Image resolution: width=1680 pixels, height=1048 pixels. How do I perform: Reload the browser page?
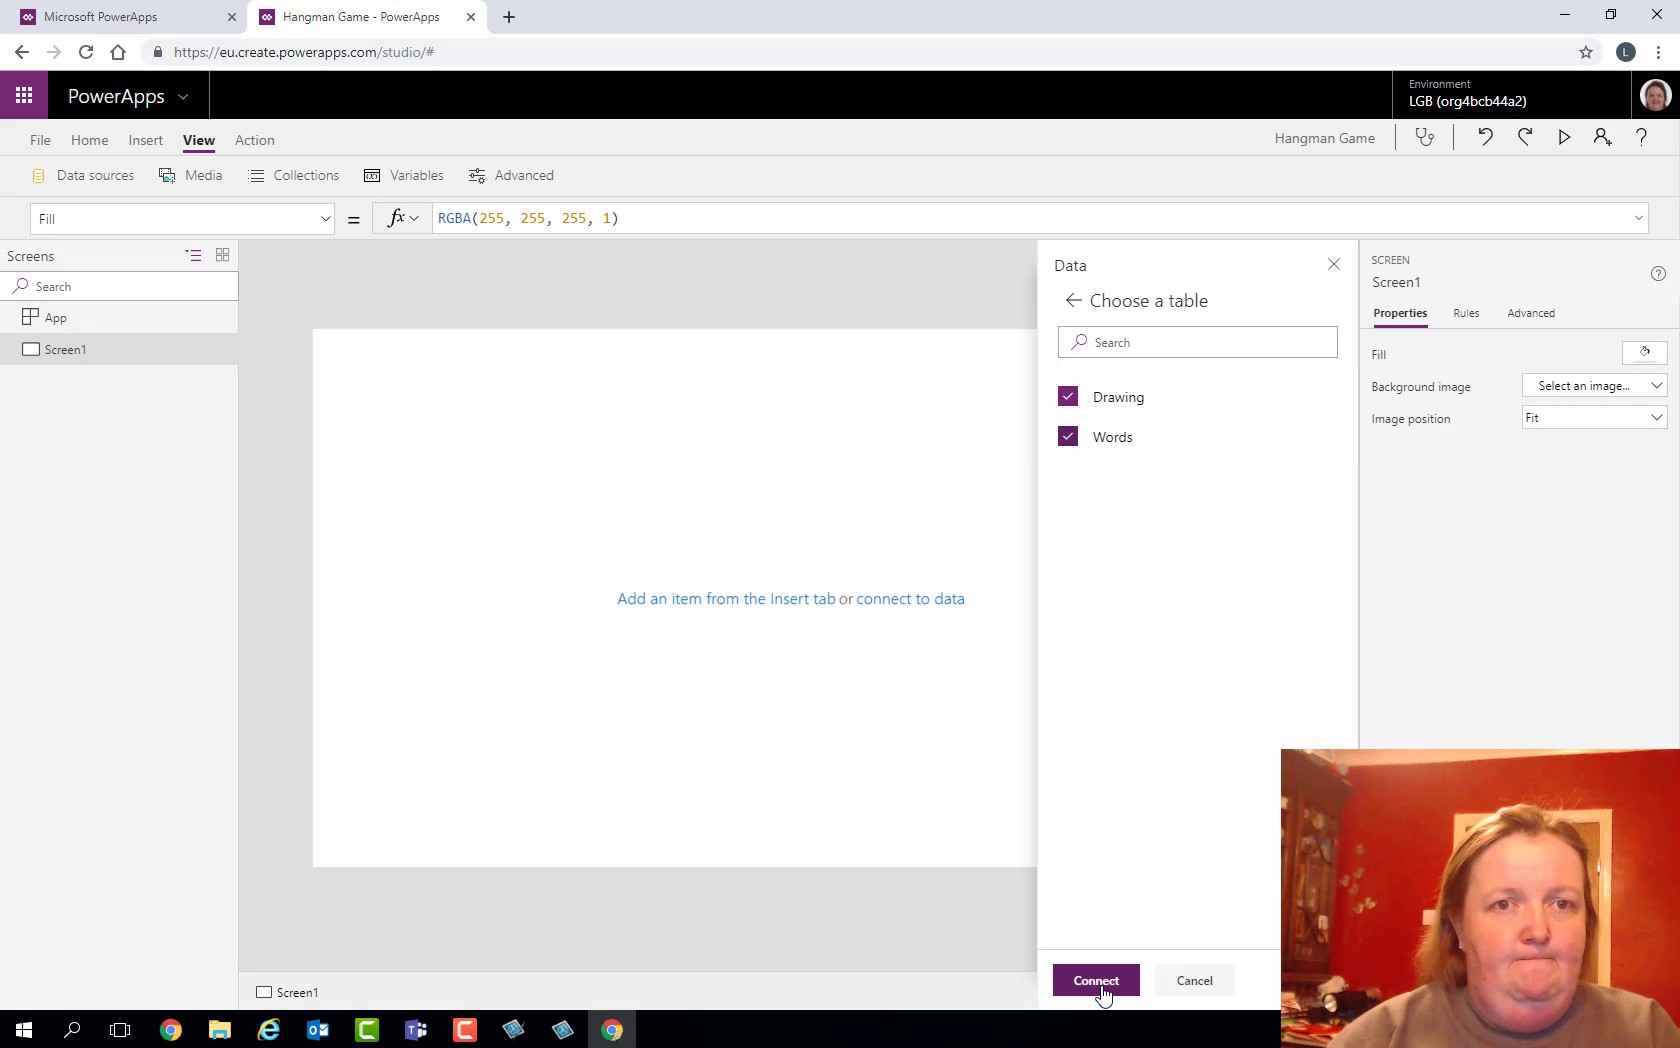point(86,52)
